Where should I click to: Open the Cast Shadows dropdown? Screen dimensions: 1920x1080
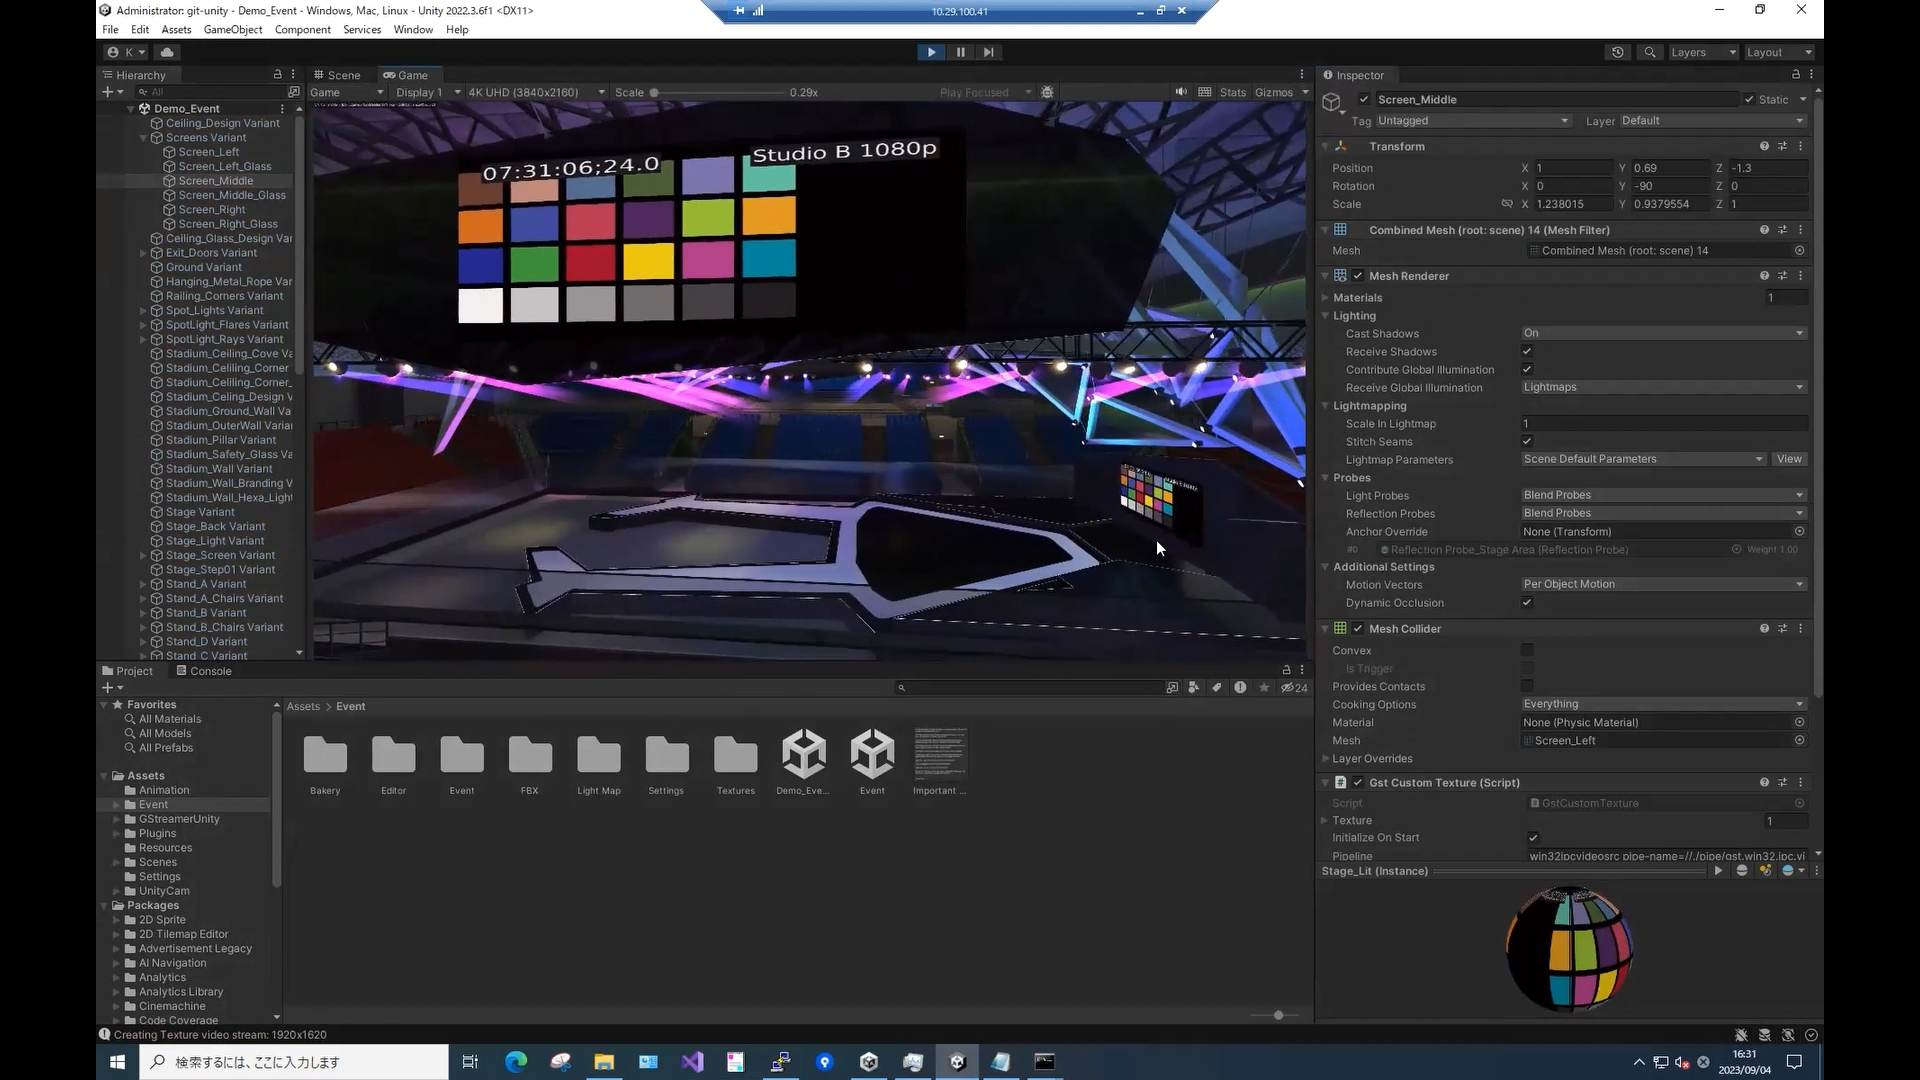[1663, 333]
